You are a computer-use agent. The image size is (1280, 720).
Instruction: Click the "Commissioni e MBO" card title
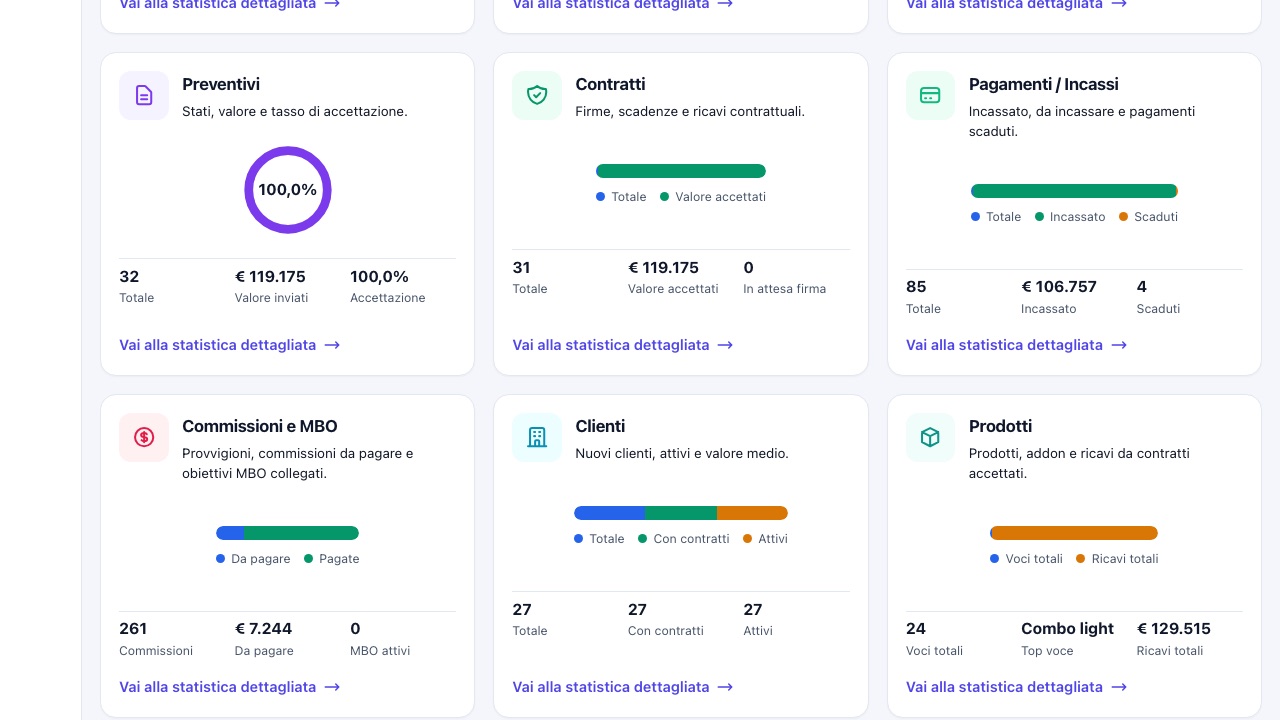click(x=260, y=426)
